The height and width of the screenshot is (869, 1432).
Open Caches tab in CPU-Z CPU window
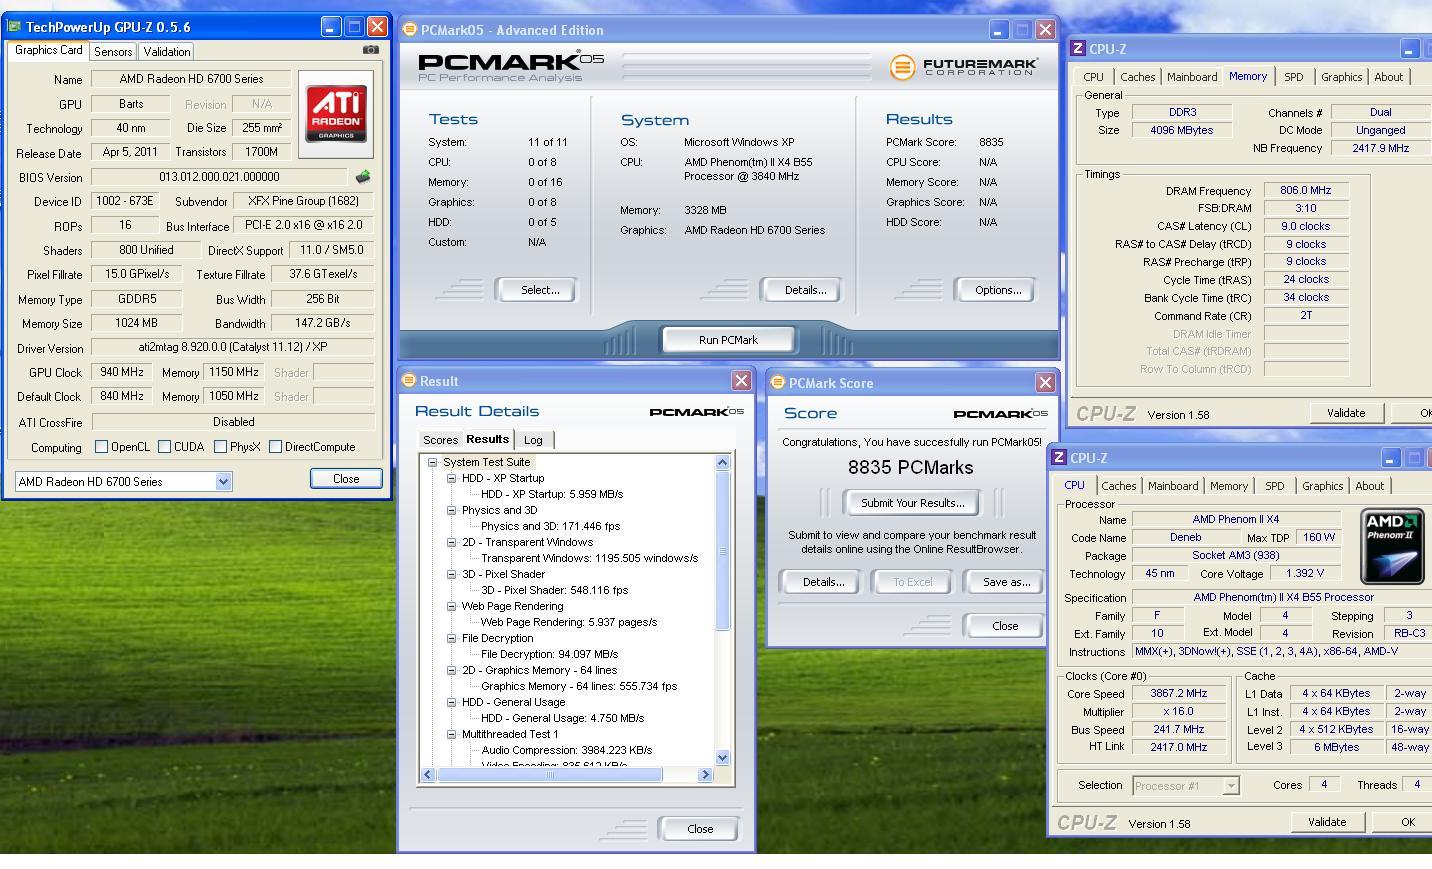[1118, 486]
